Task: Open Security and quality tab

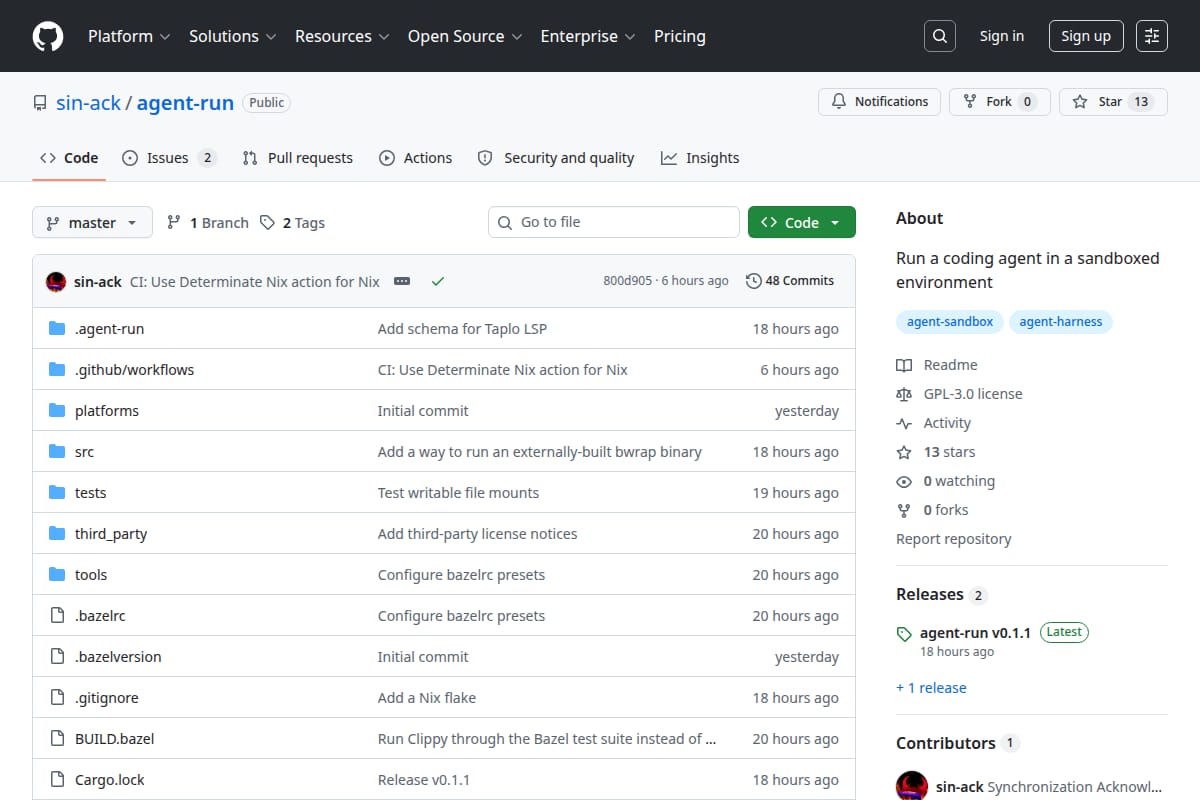Action: click(x=556, y=158)
